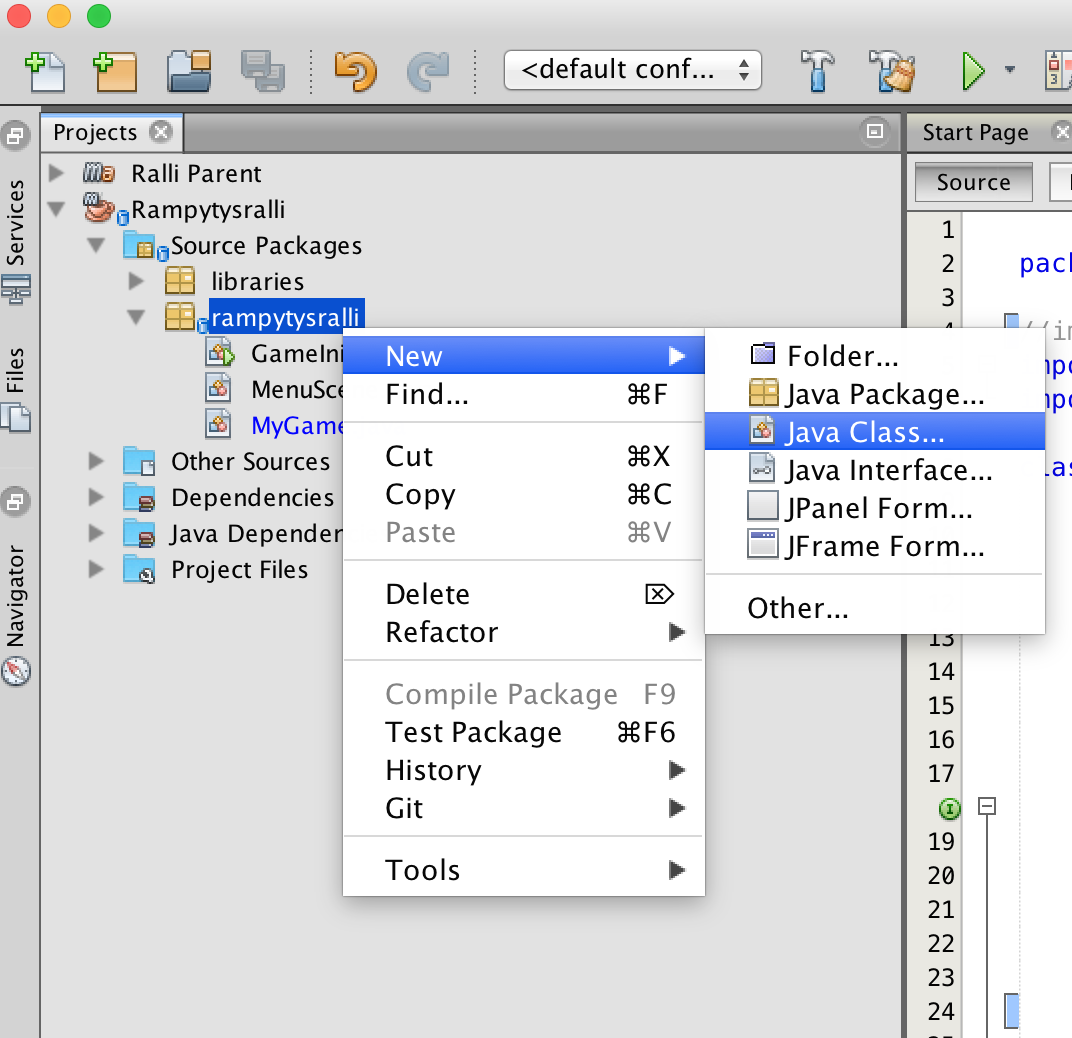Choose Delete from context menu
This screenshot has width=1072, height=1038.
pos(524,594)
